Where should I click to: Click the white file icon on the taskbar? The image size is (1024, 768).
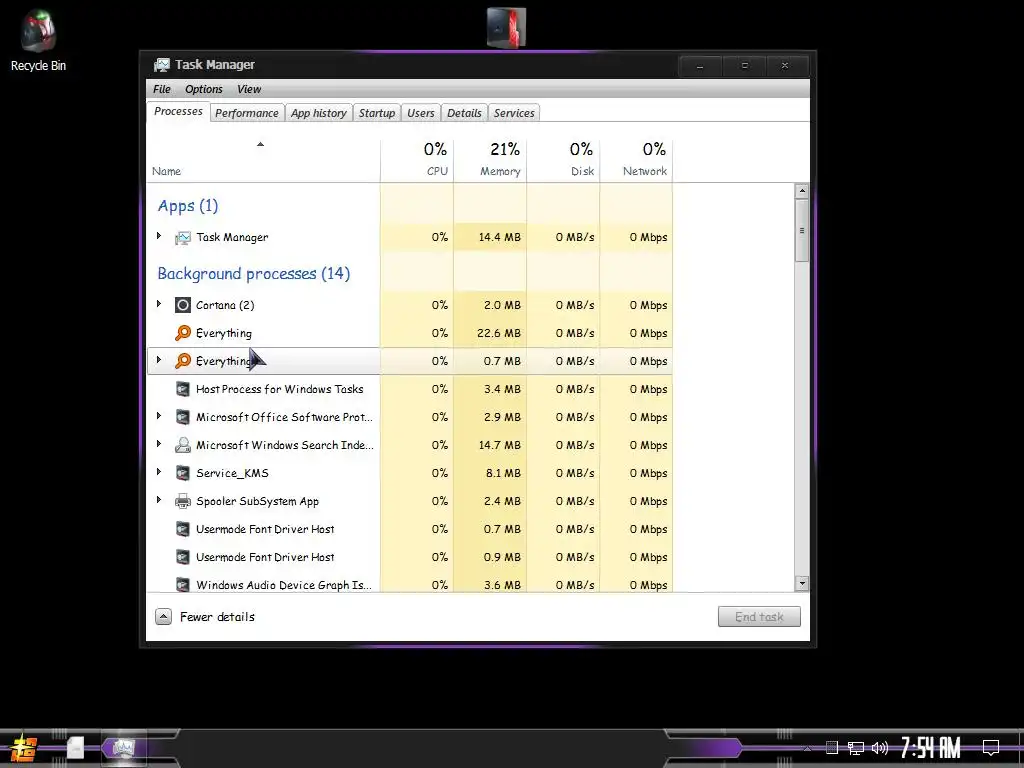tap(76, 748)
